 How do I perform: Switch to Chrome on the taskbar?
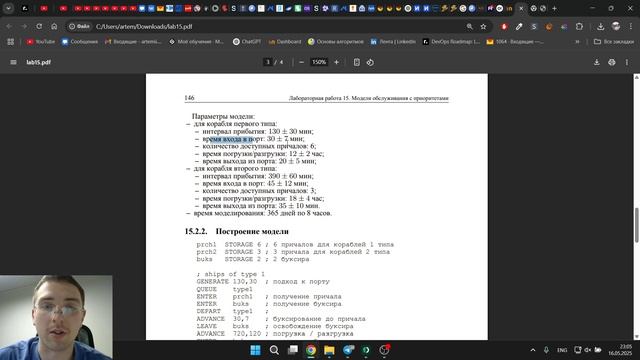point(311,350)
